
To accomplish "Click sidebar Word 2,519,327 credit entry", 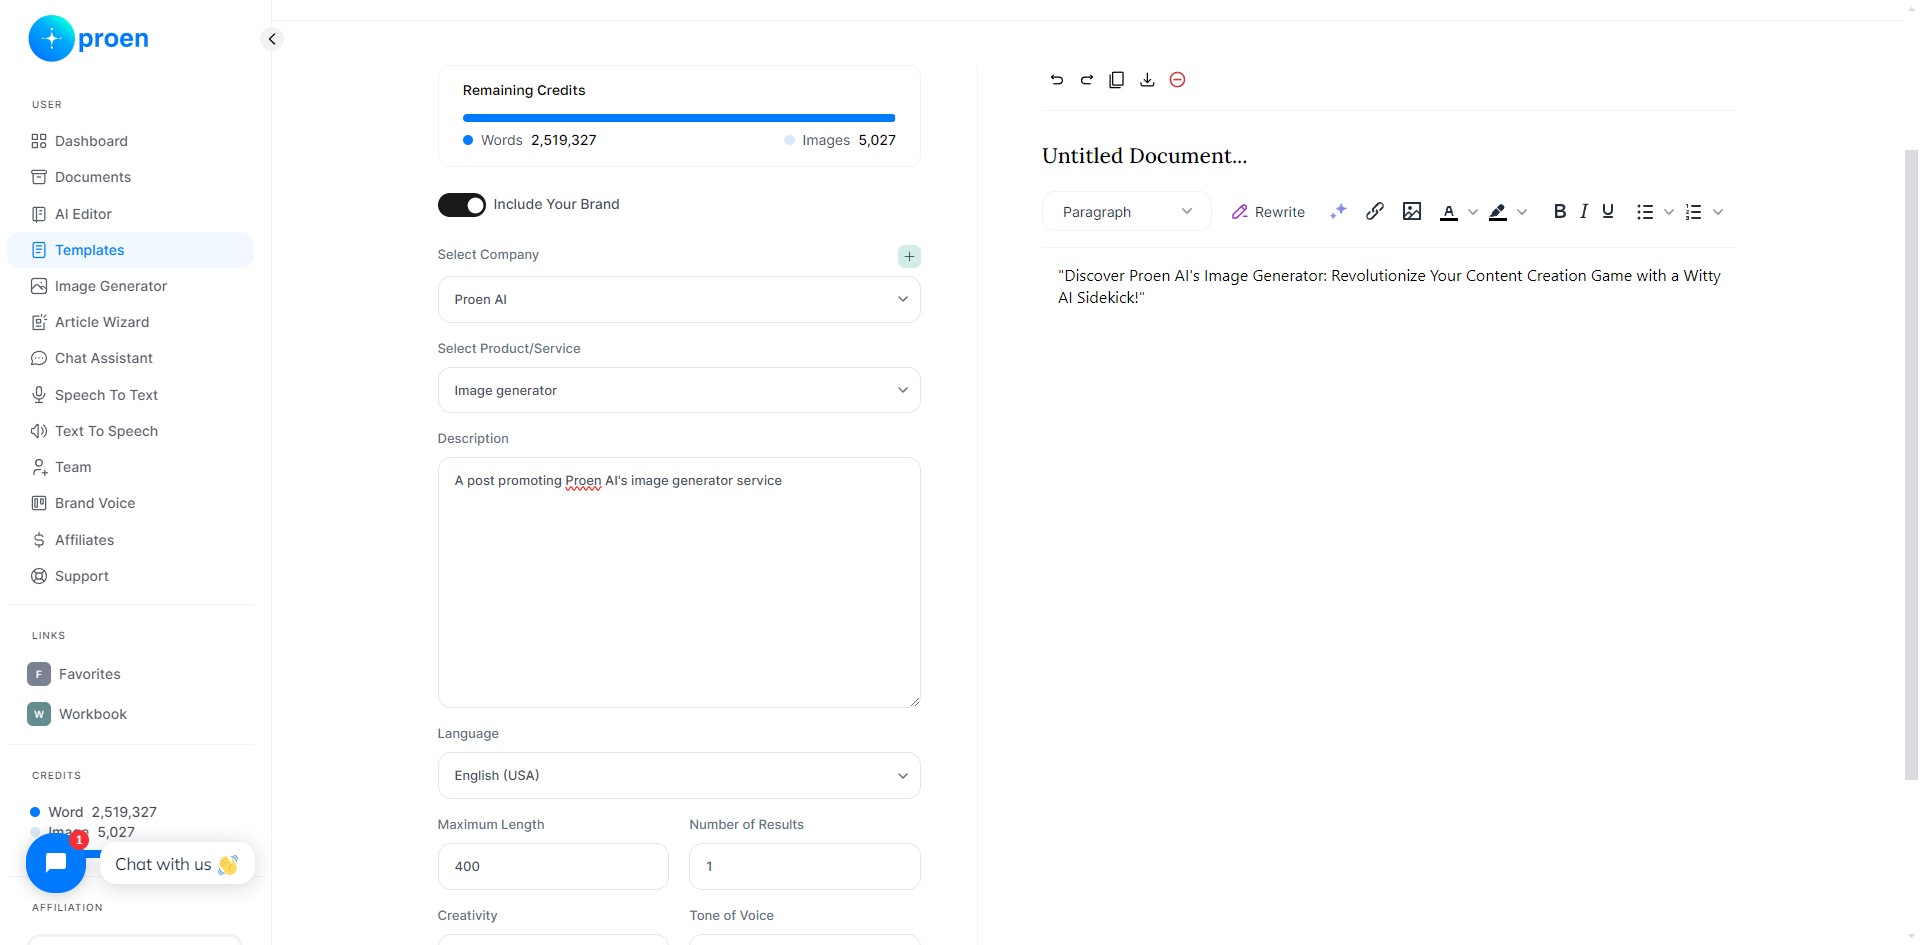I will coord(93,812).
